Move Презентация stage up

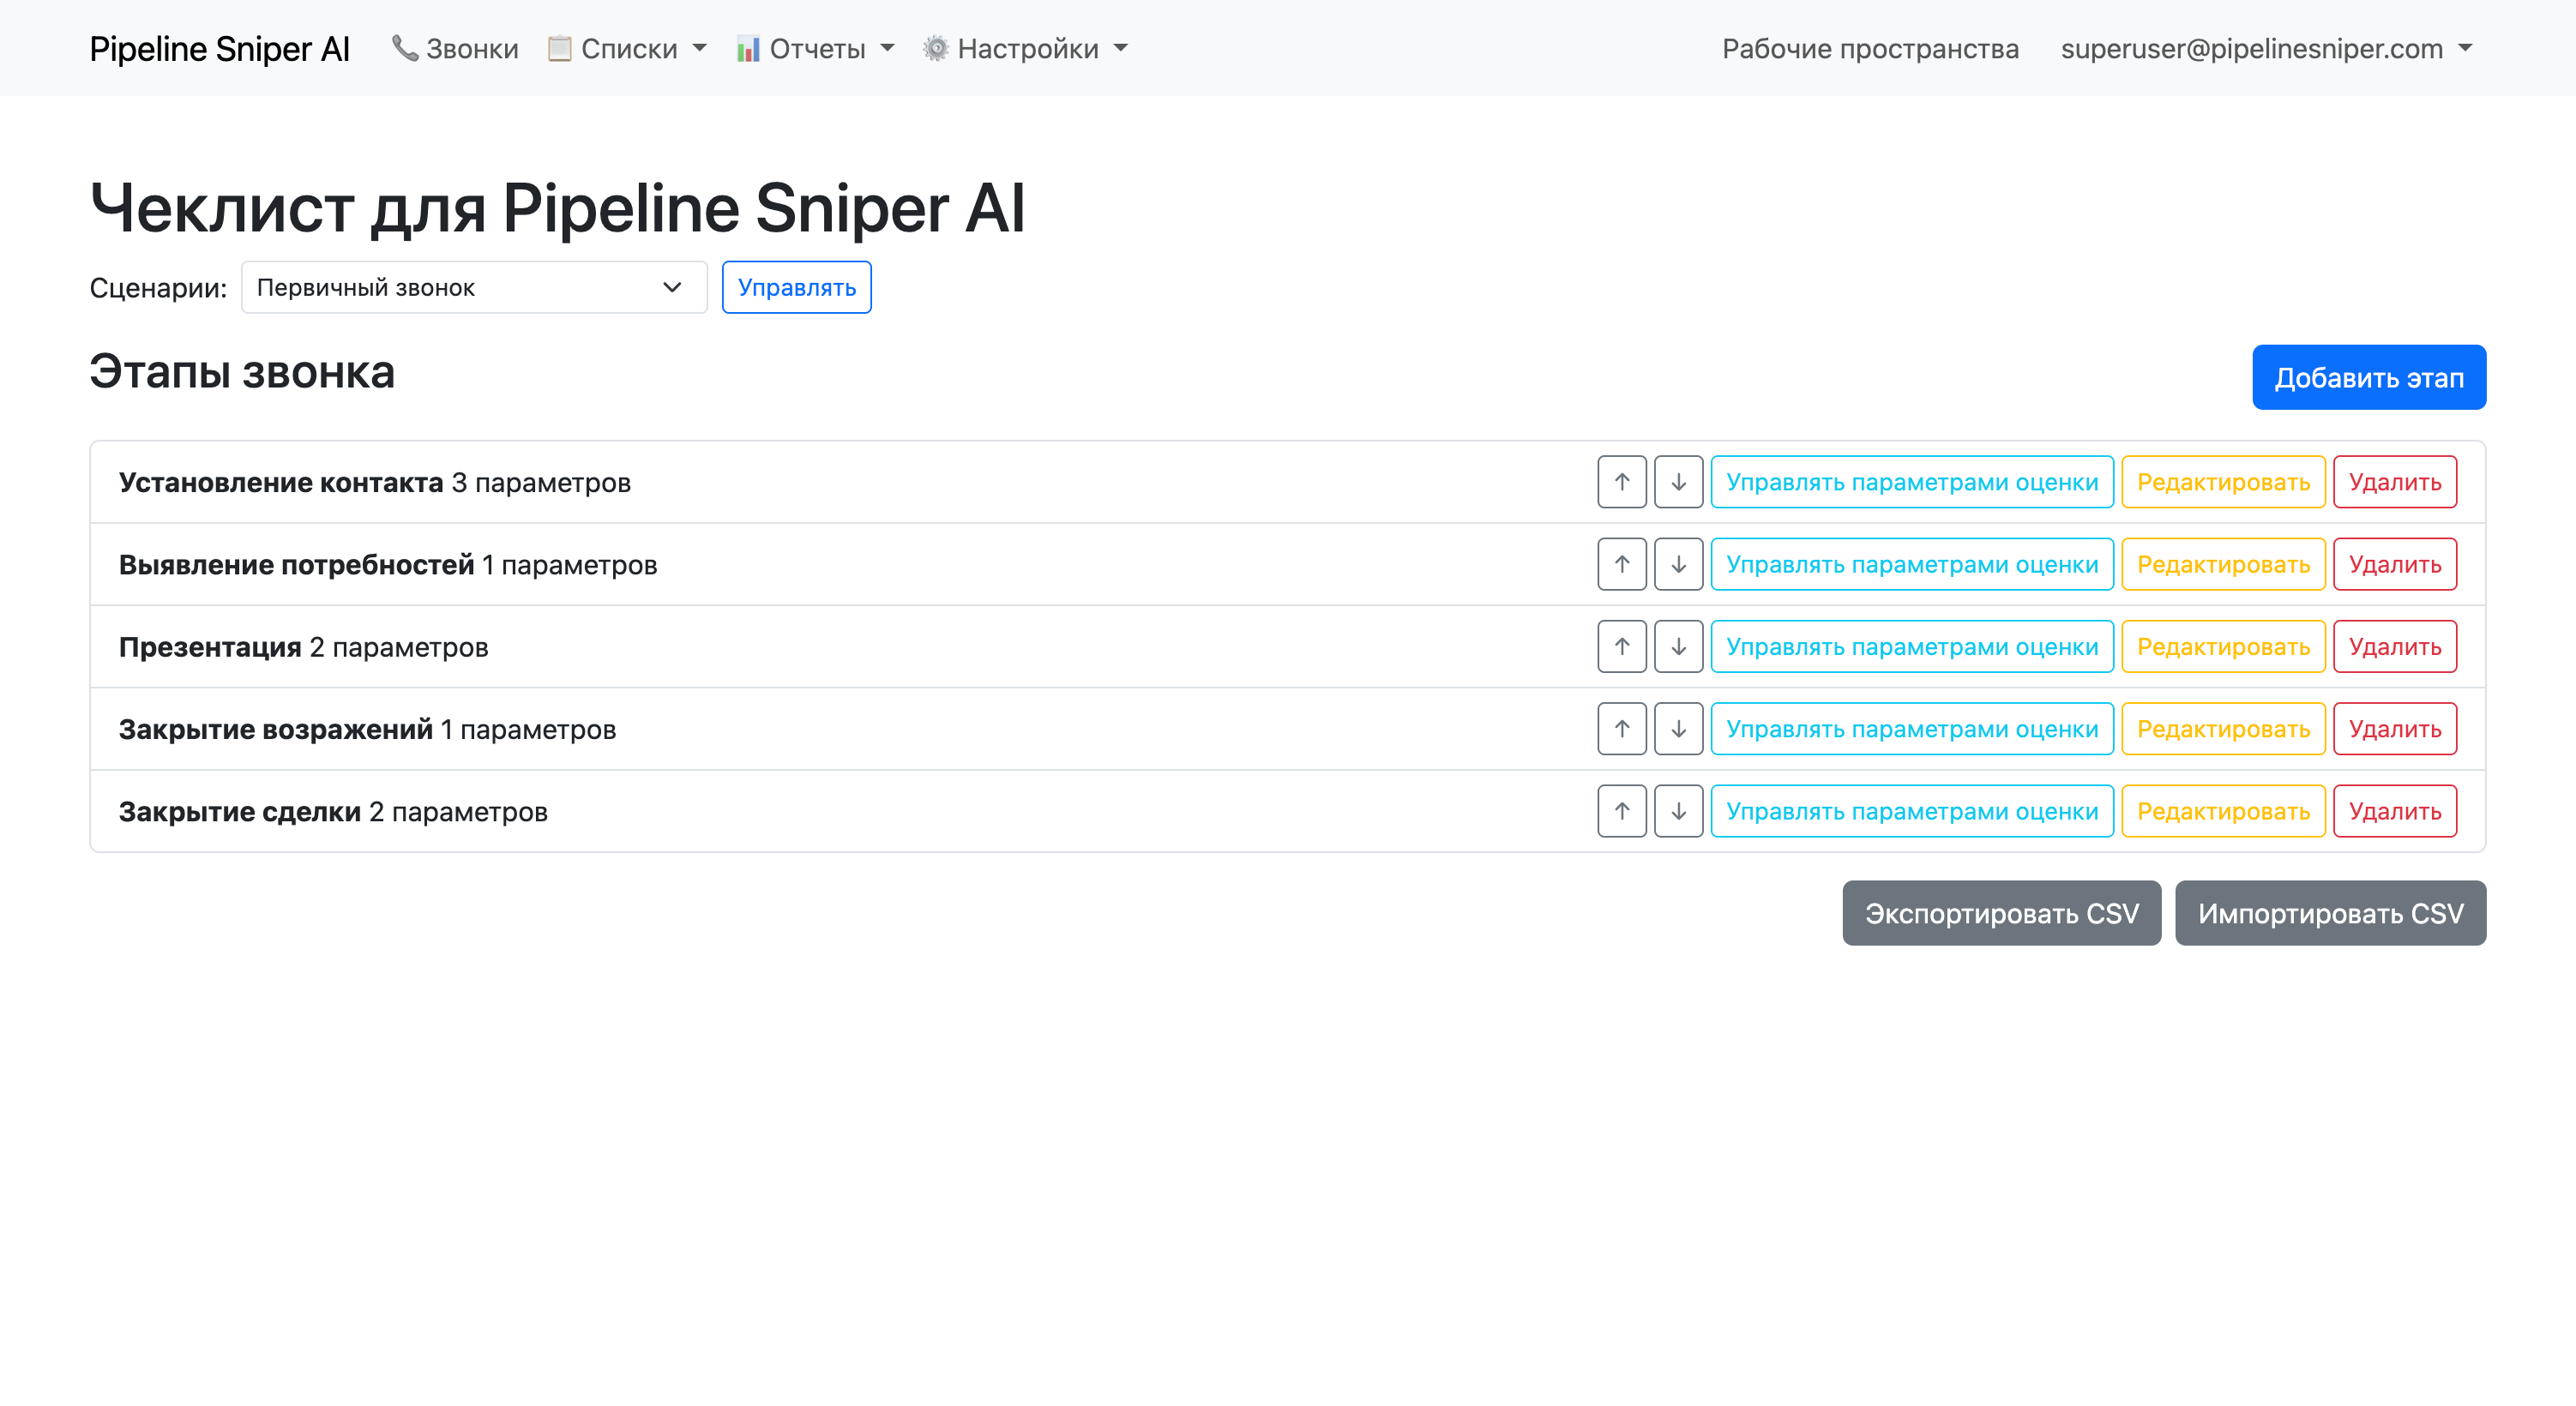point(1621,647)
